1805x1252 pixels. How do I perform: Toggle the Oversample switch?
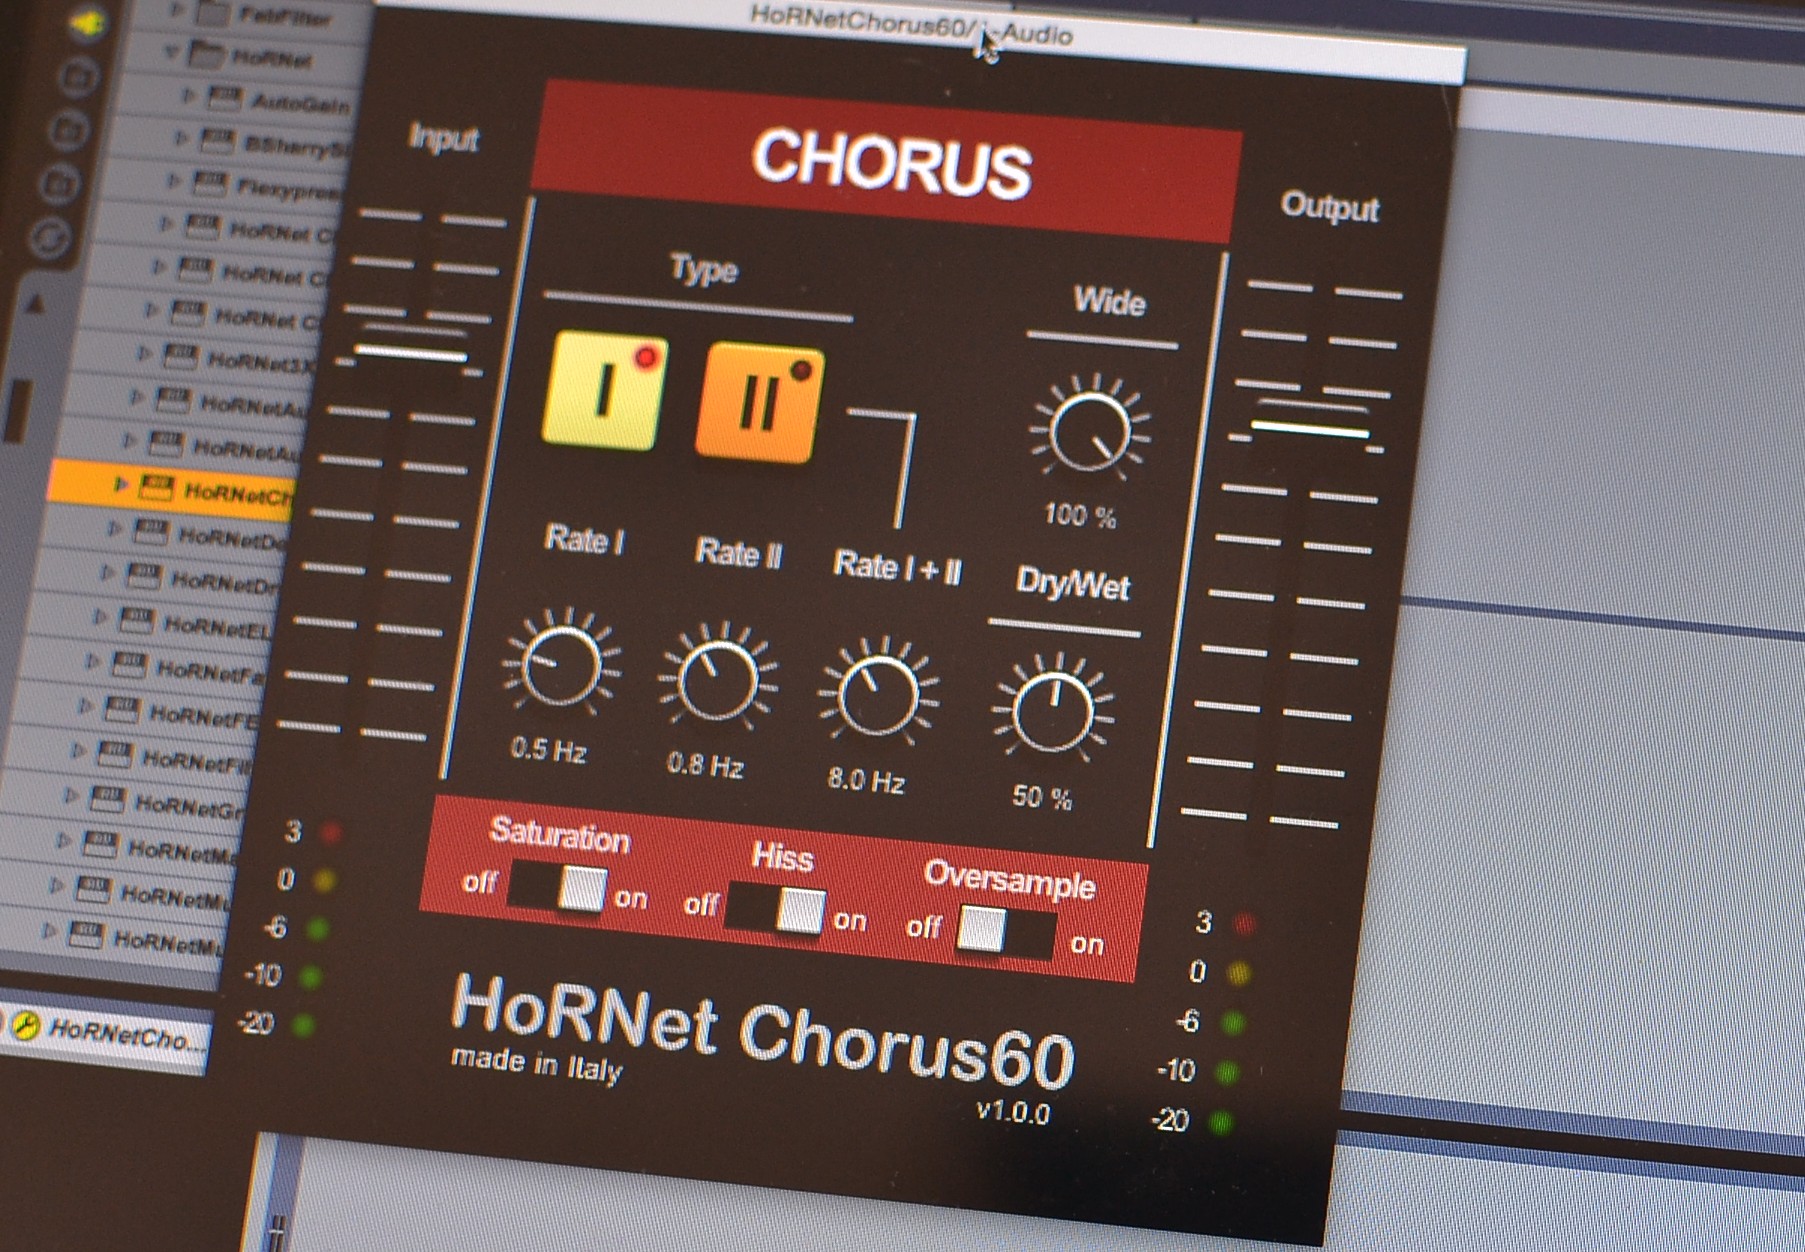1004,932
